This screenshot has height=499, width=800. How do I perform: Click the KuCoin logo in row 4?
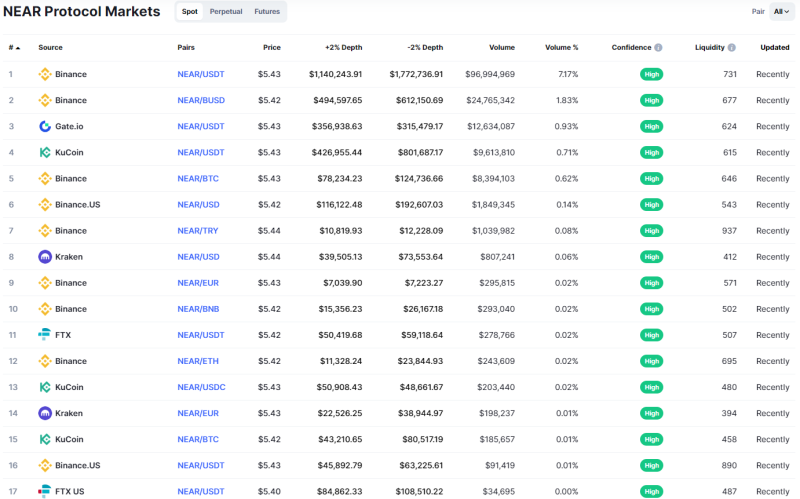coord(45,153)
